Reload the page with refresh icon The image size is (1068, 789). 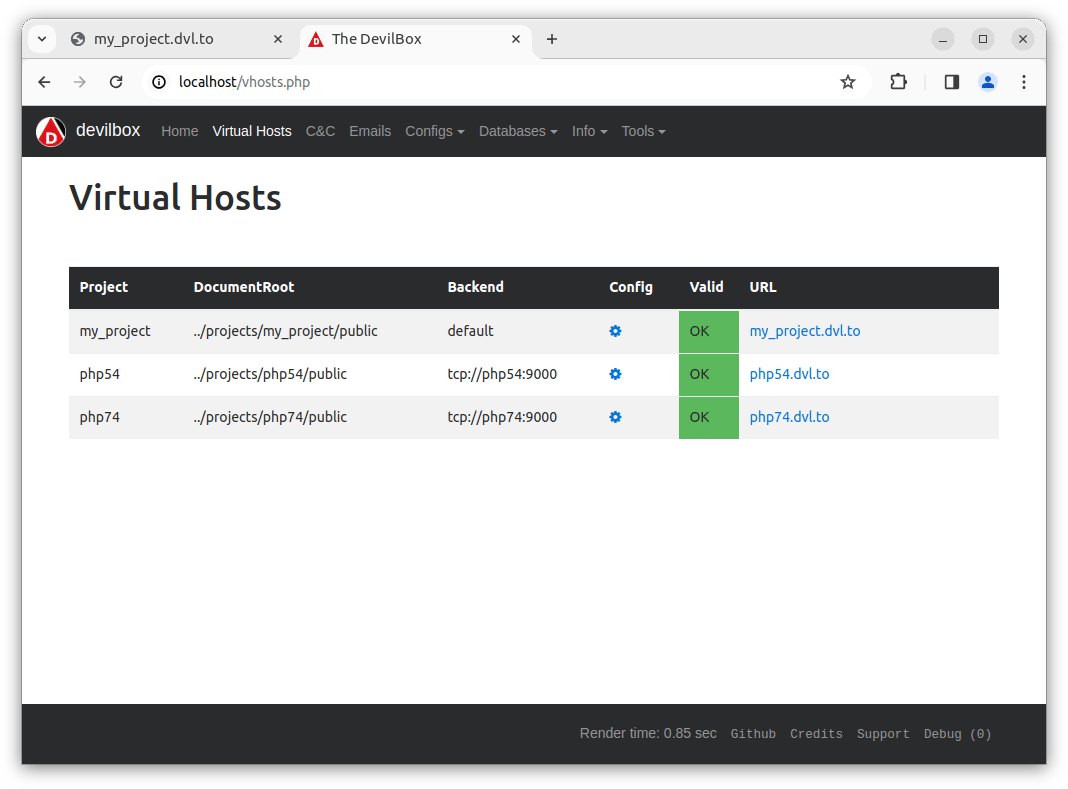116,82
